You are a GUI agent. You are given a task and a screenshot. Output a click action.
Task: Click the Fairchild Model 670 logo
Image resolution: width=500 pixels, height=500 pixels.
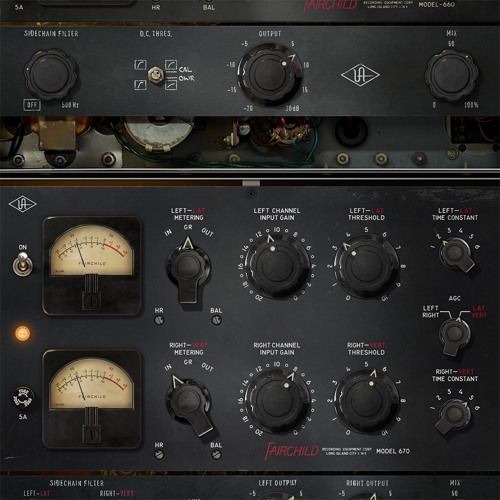337,451
